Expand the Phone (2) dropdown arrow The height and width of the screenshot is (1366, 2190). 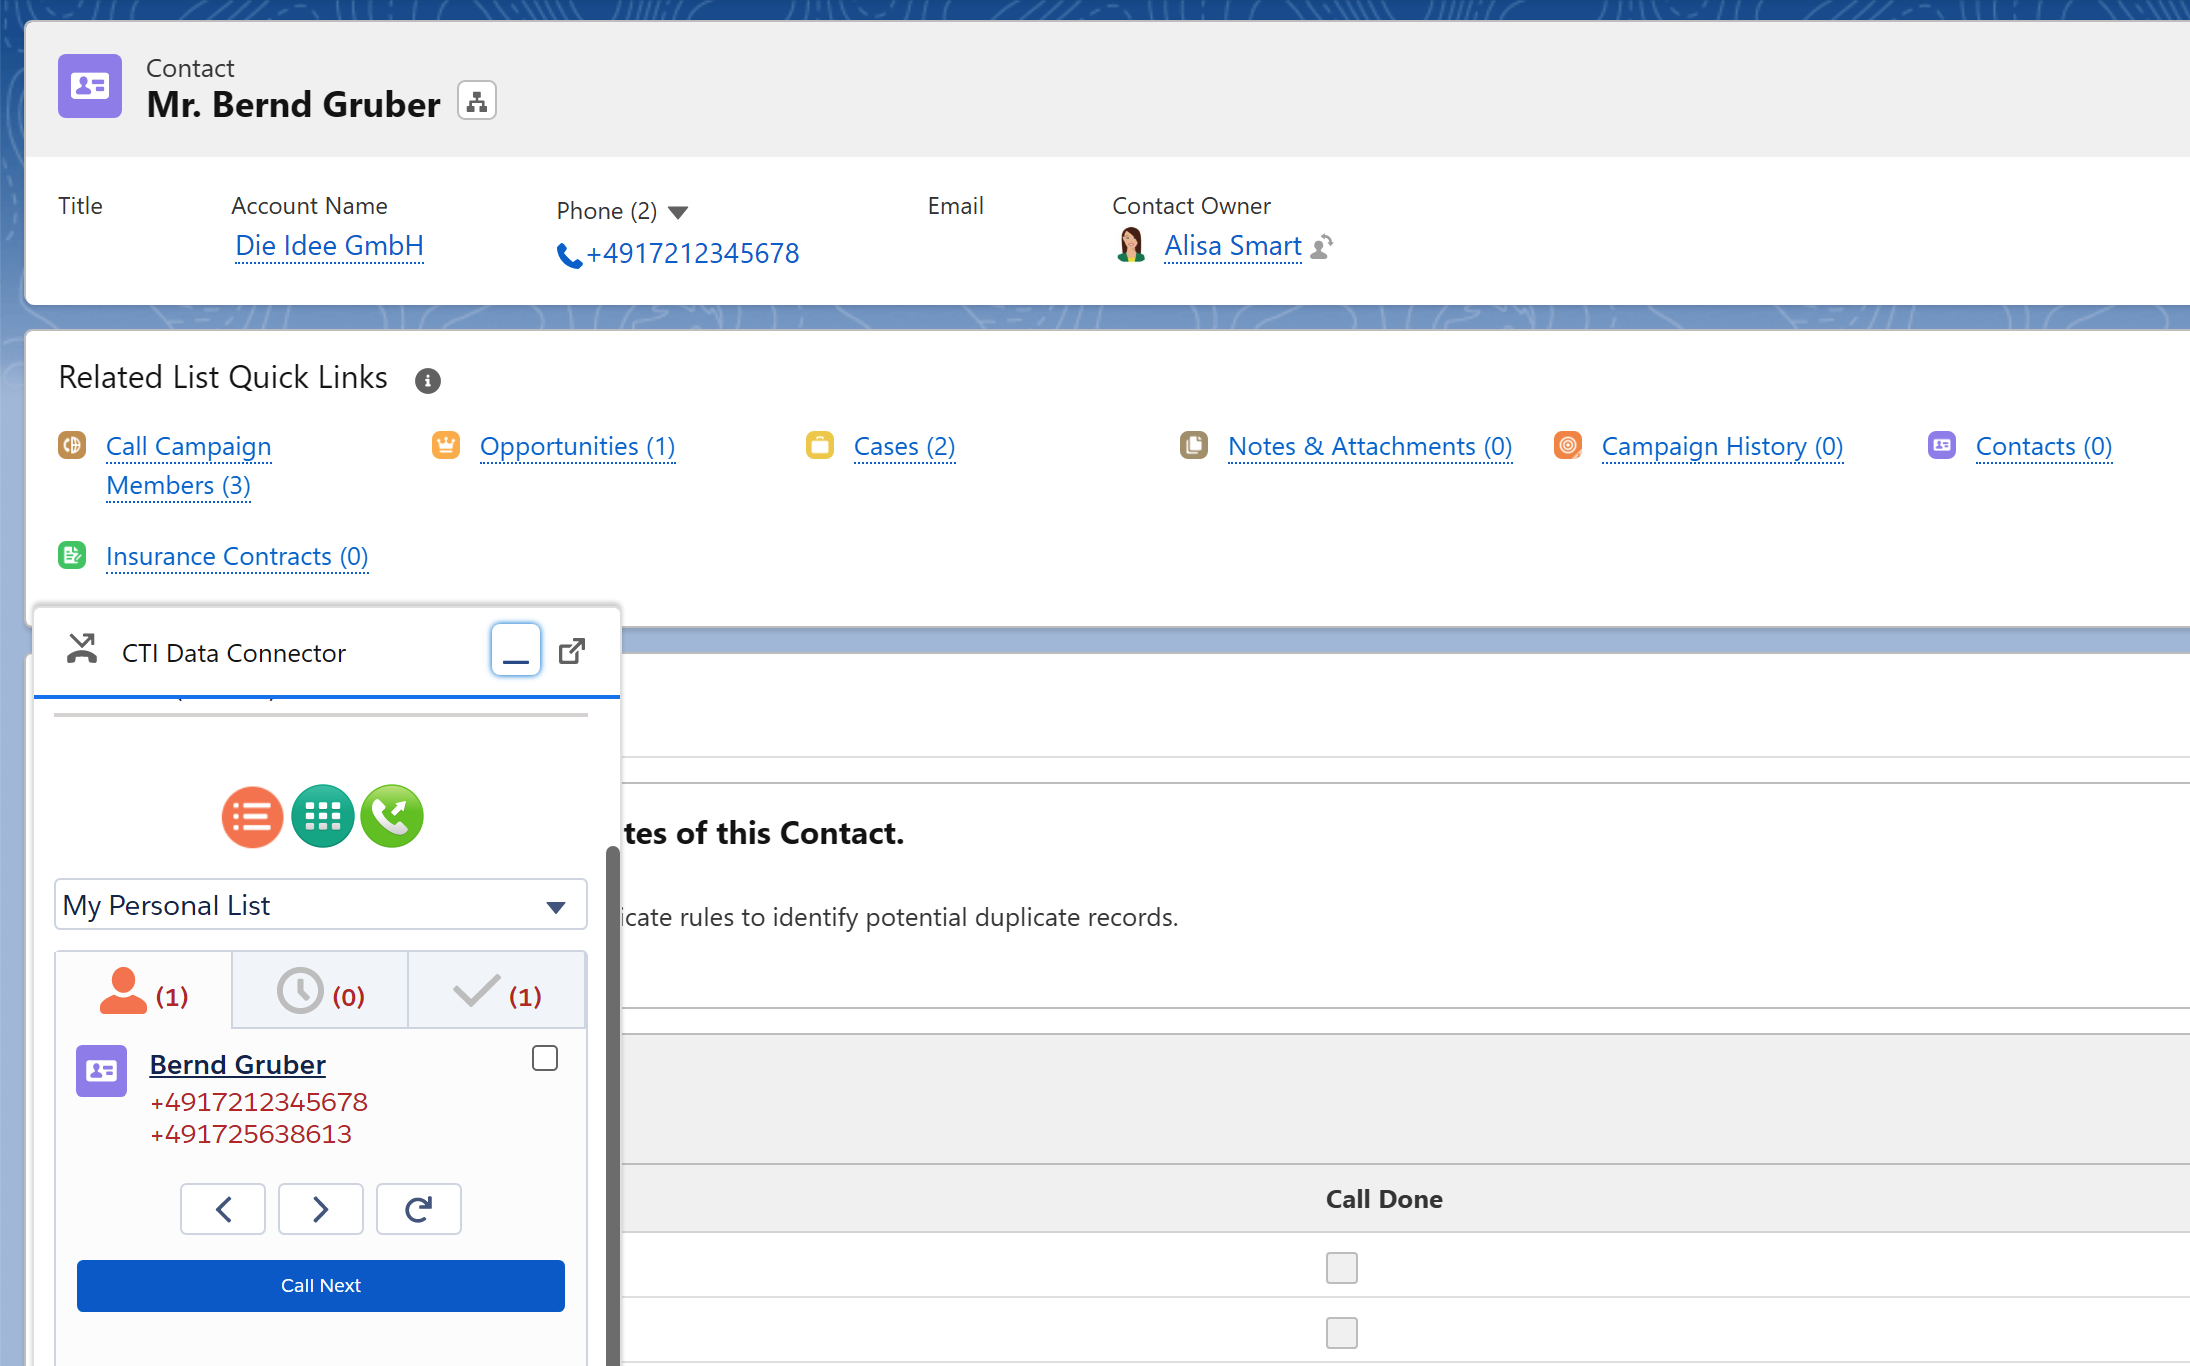(678, 212)
